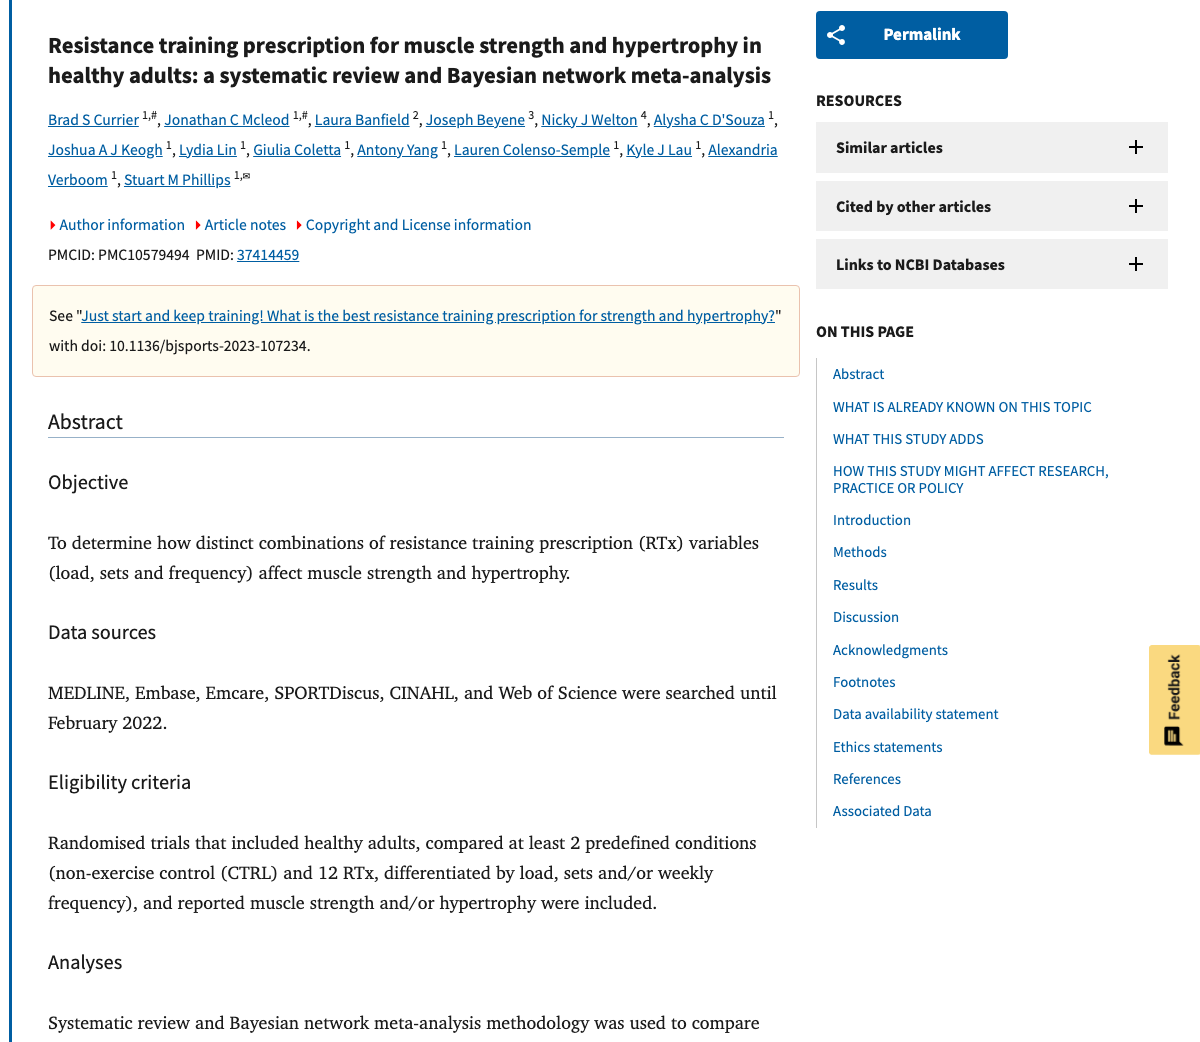This screenshot has width=1200, height=1042.
Task: Follow the PMID 37414459 link
Action: tap(267, 254)
